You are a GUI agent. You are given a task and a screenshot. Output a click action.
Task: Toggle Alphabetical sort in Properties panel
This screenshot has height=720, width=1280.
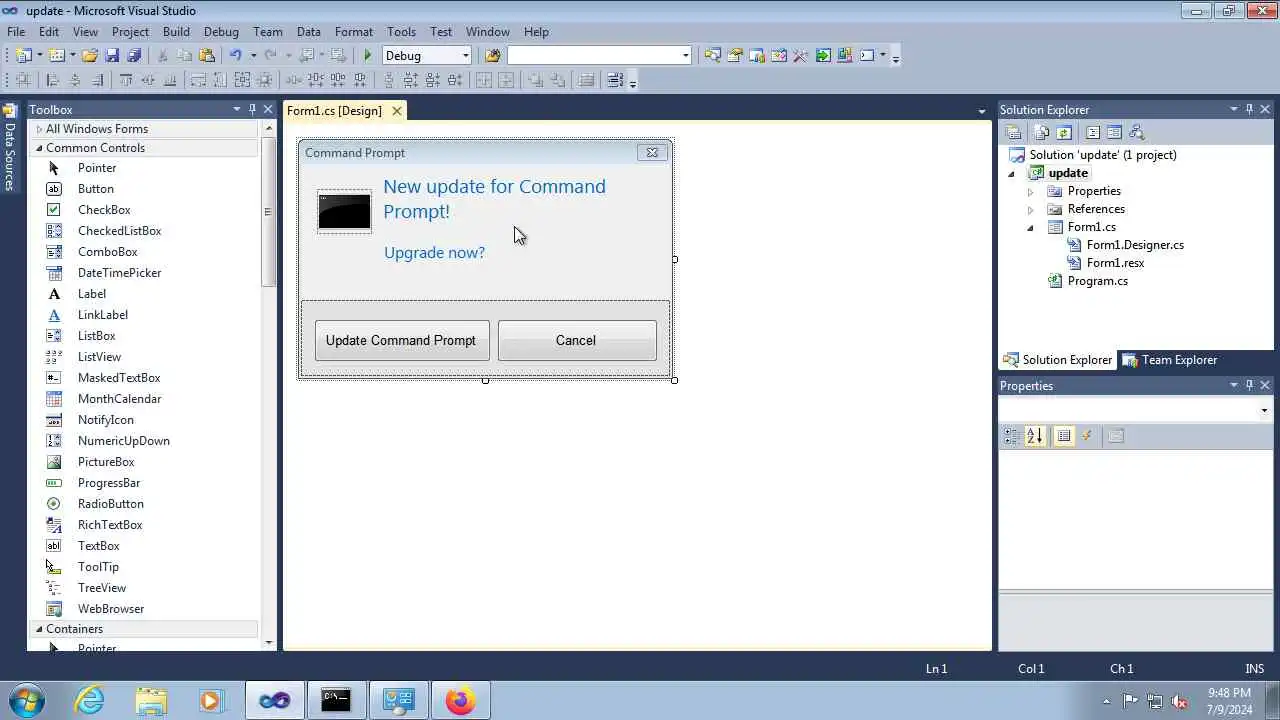(x=1035, y=436)
